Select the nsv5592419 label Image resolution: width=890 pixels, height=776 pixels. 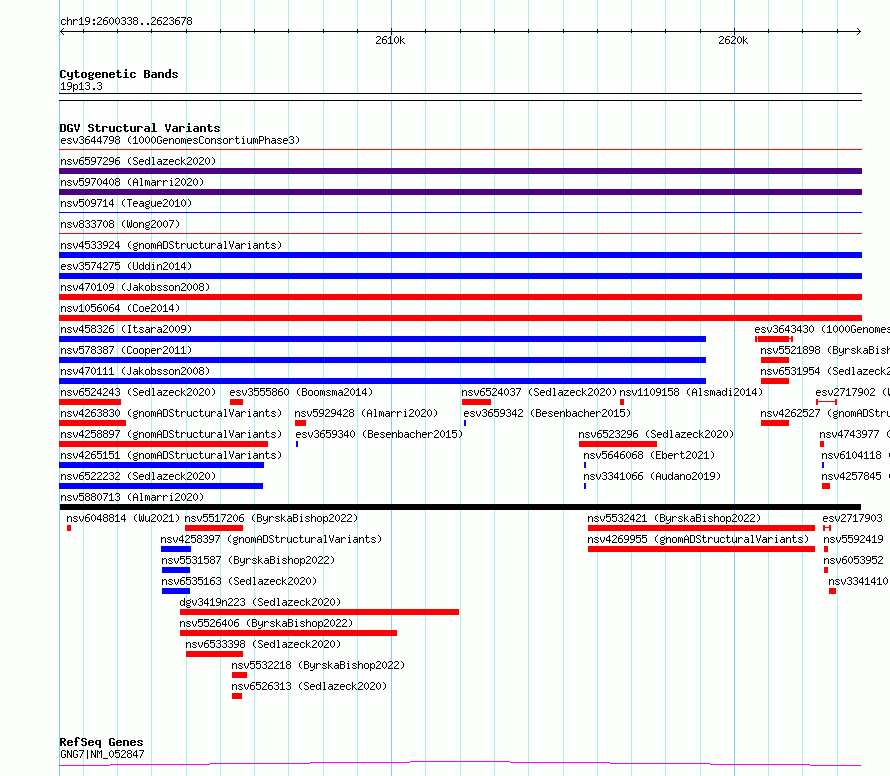point(854,539)
